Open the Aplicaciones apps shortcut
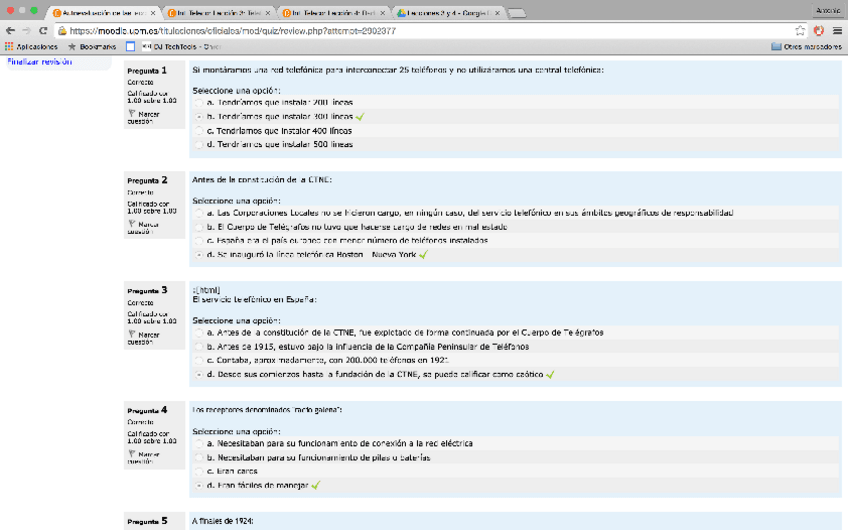 (31, 46)
